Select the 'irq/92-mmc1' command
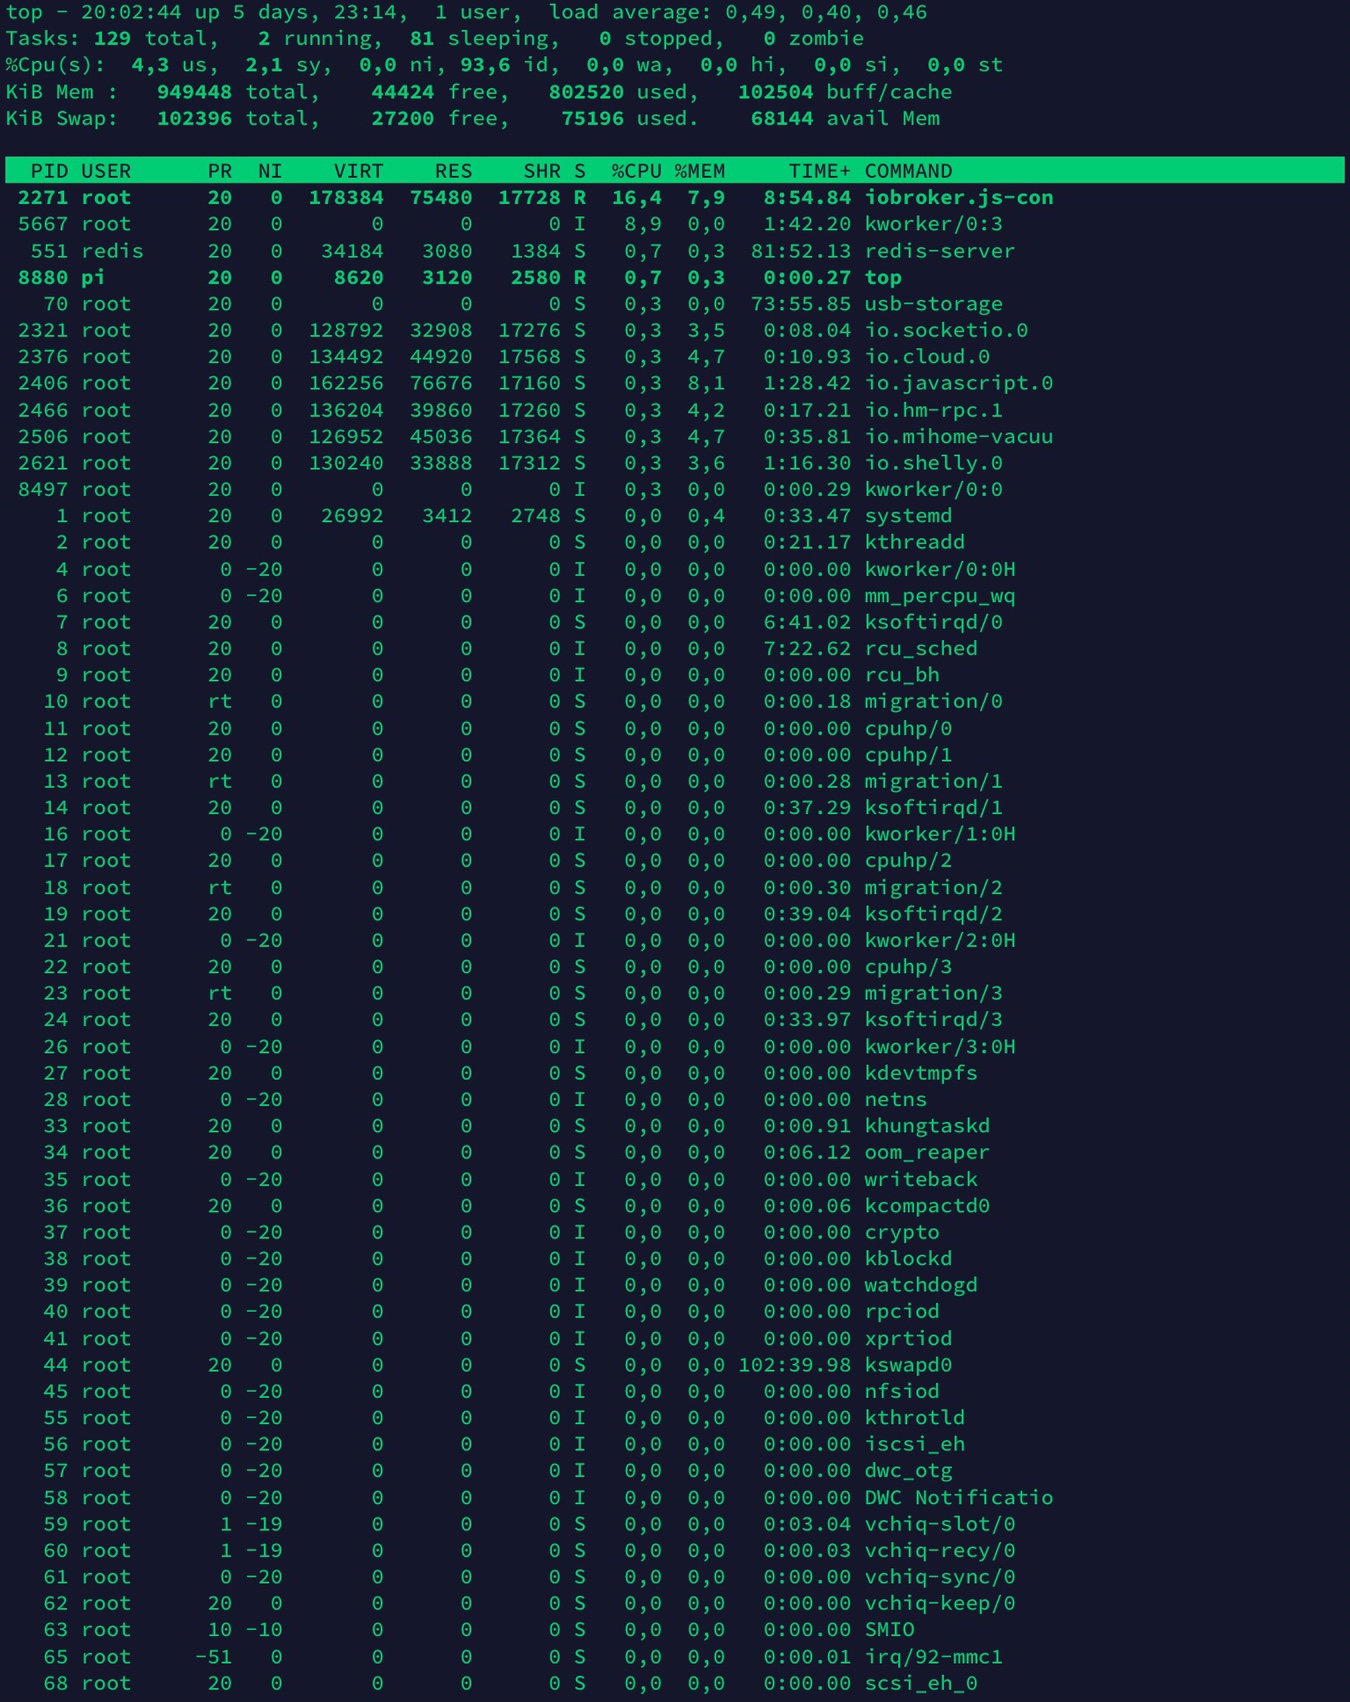1350x1702 pixels. [x=934, y=1657]
